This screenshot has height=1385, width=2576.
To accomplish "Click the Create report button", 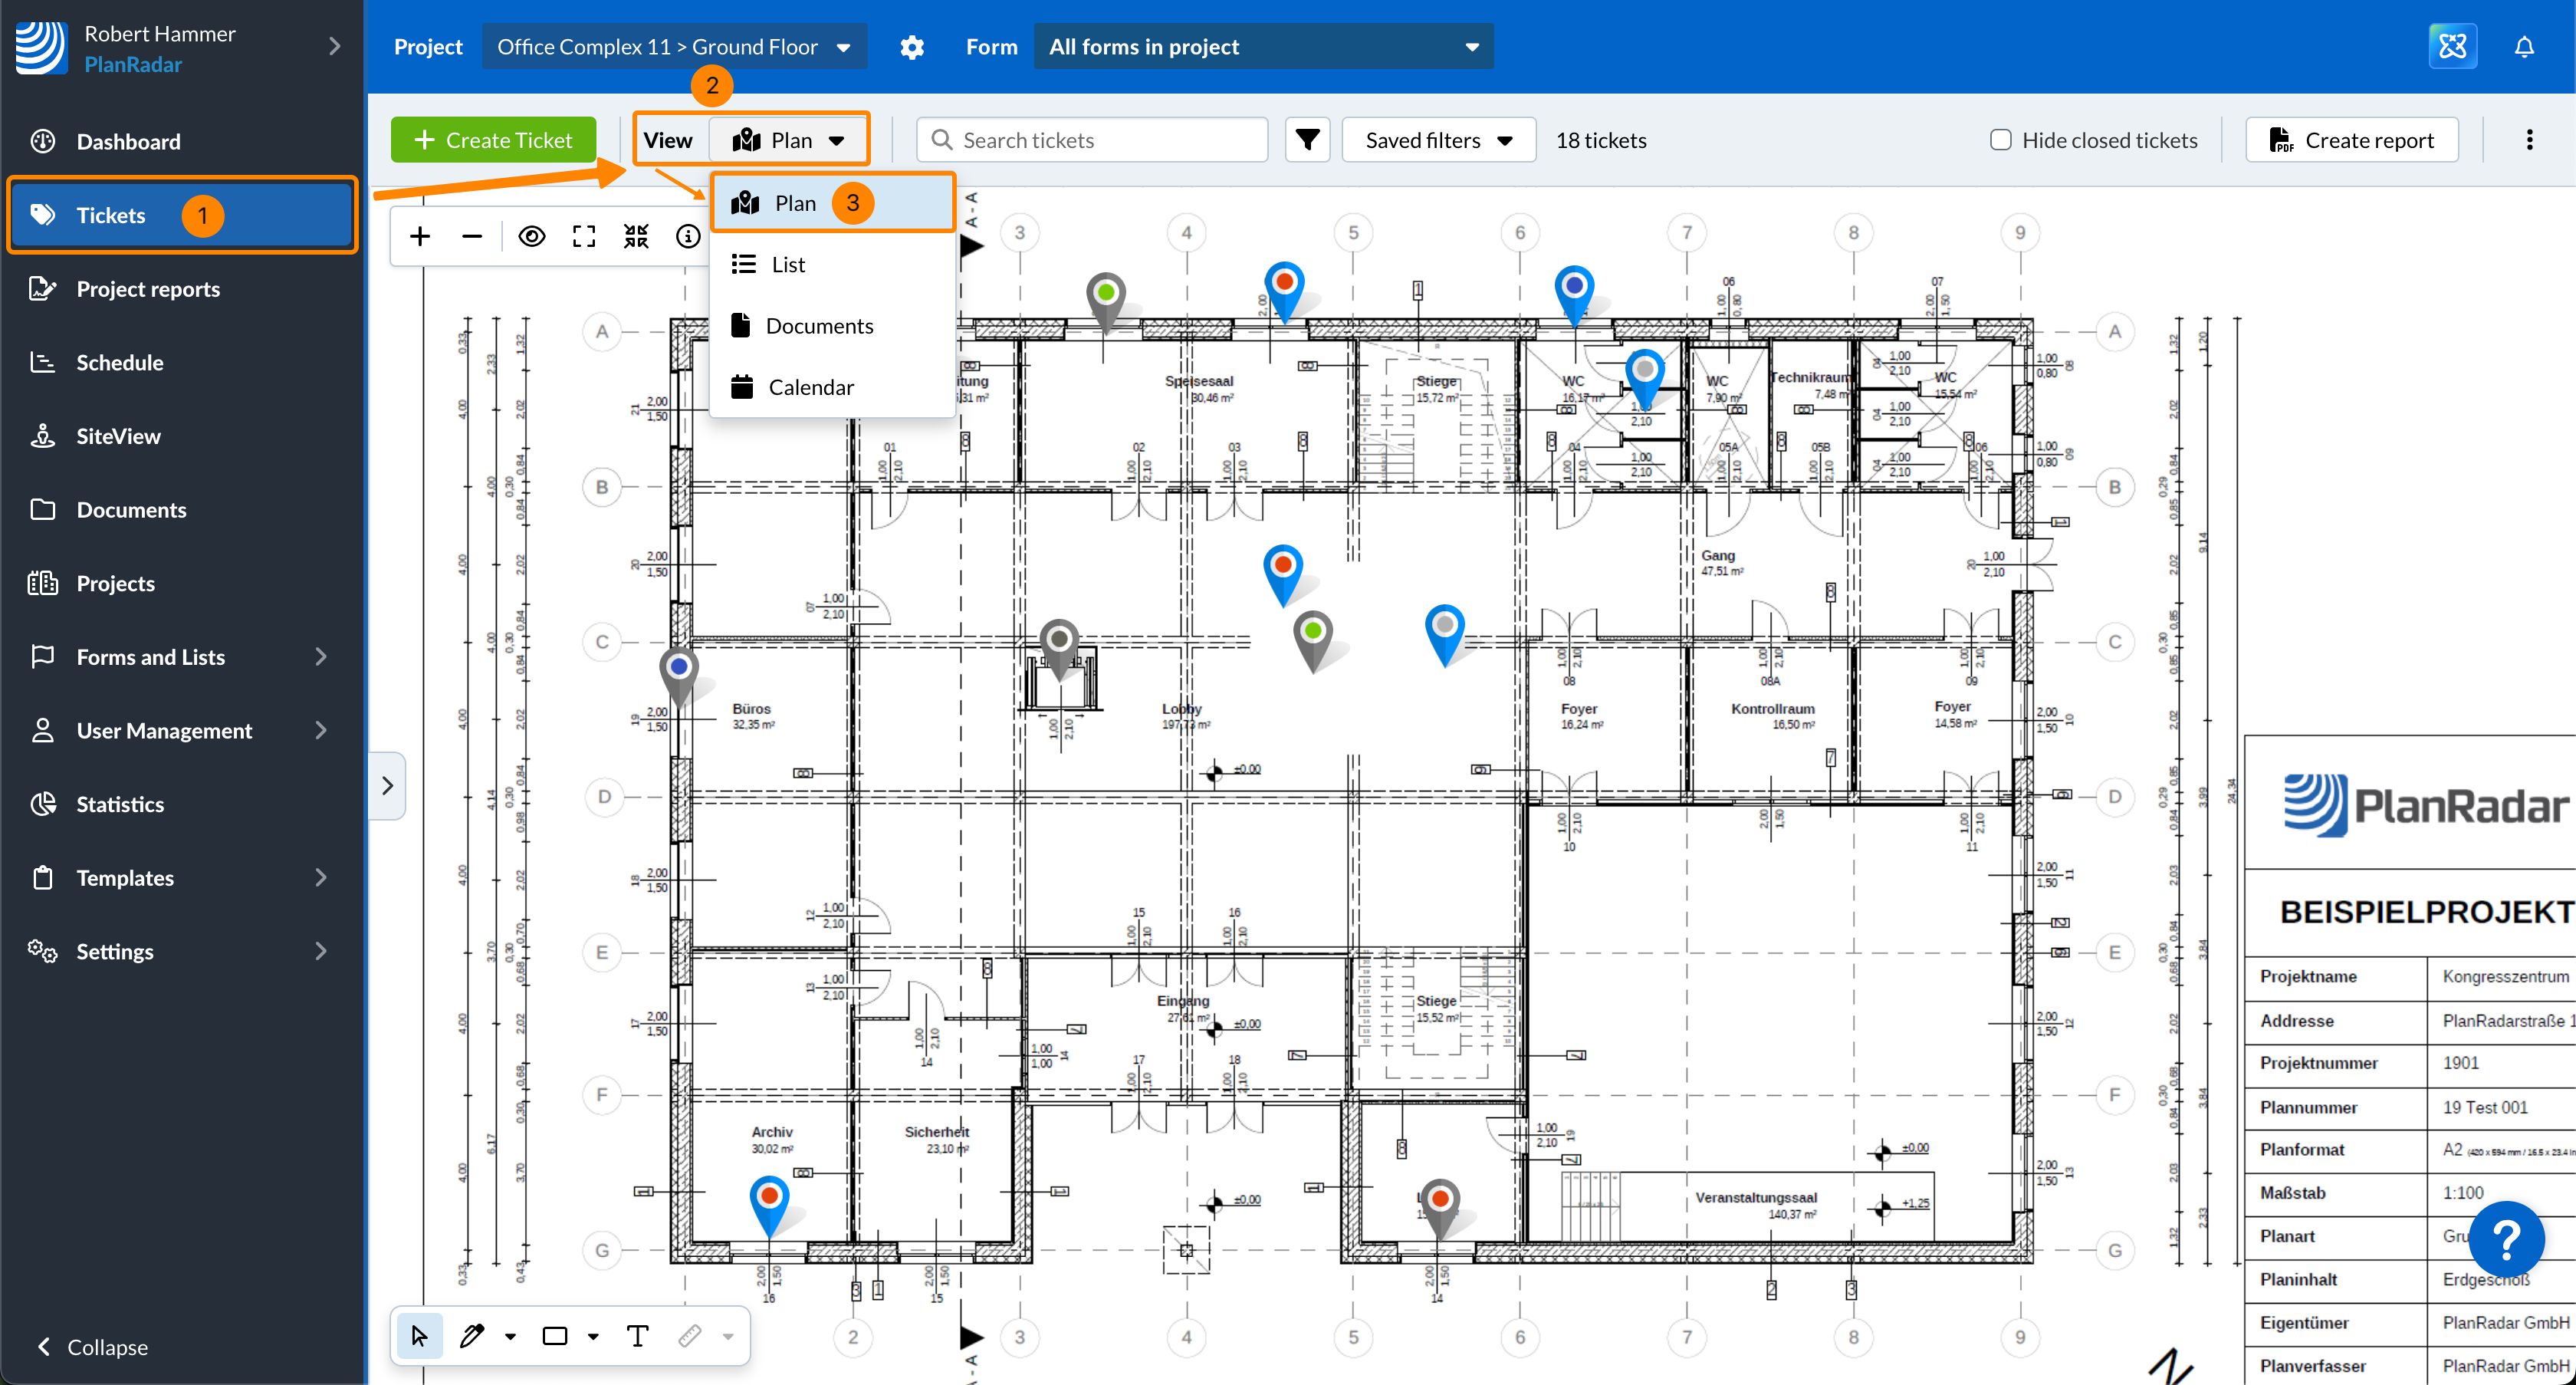I will 2352,140.
